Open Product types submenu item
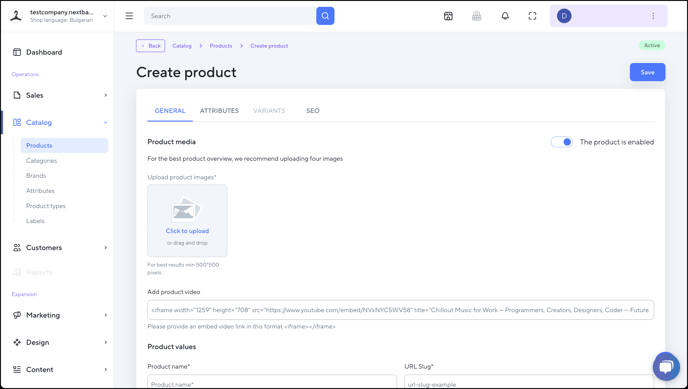This screenshot has height=389, width=688. (x=46, y=206)
